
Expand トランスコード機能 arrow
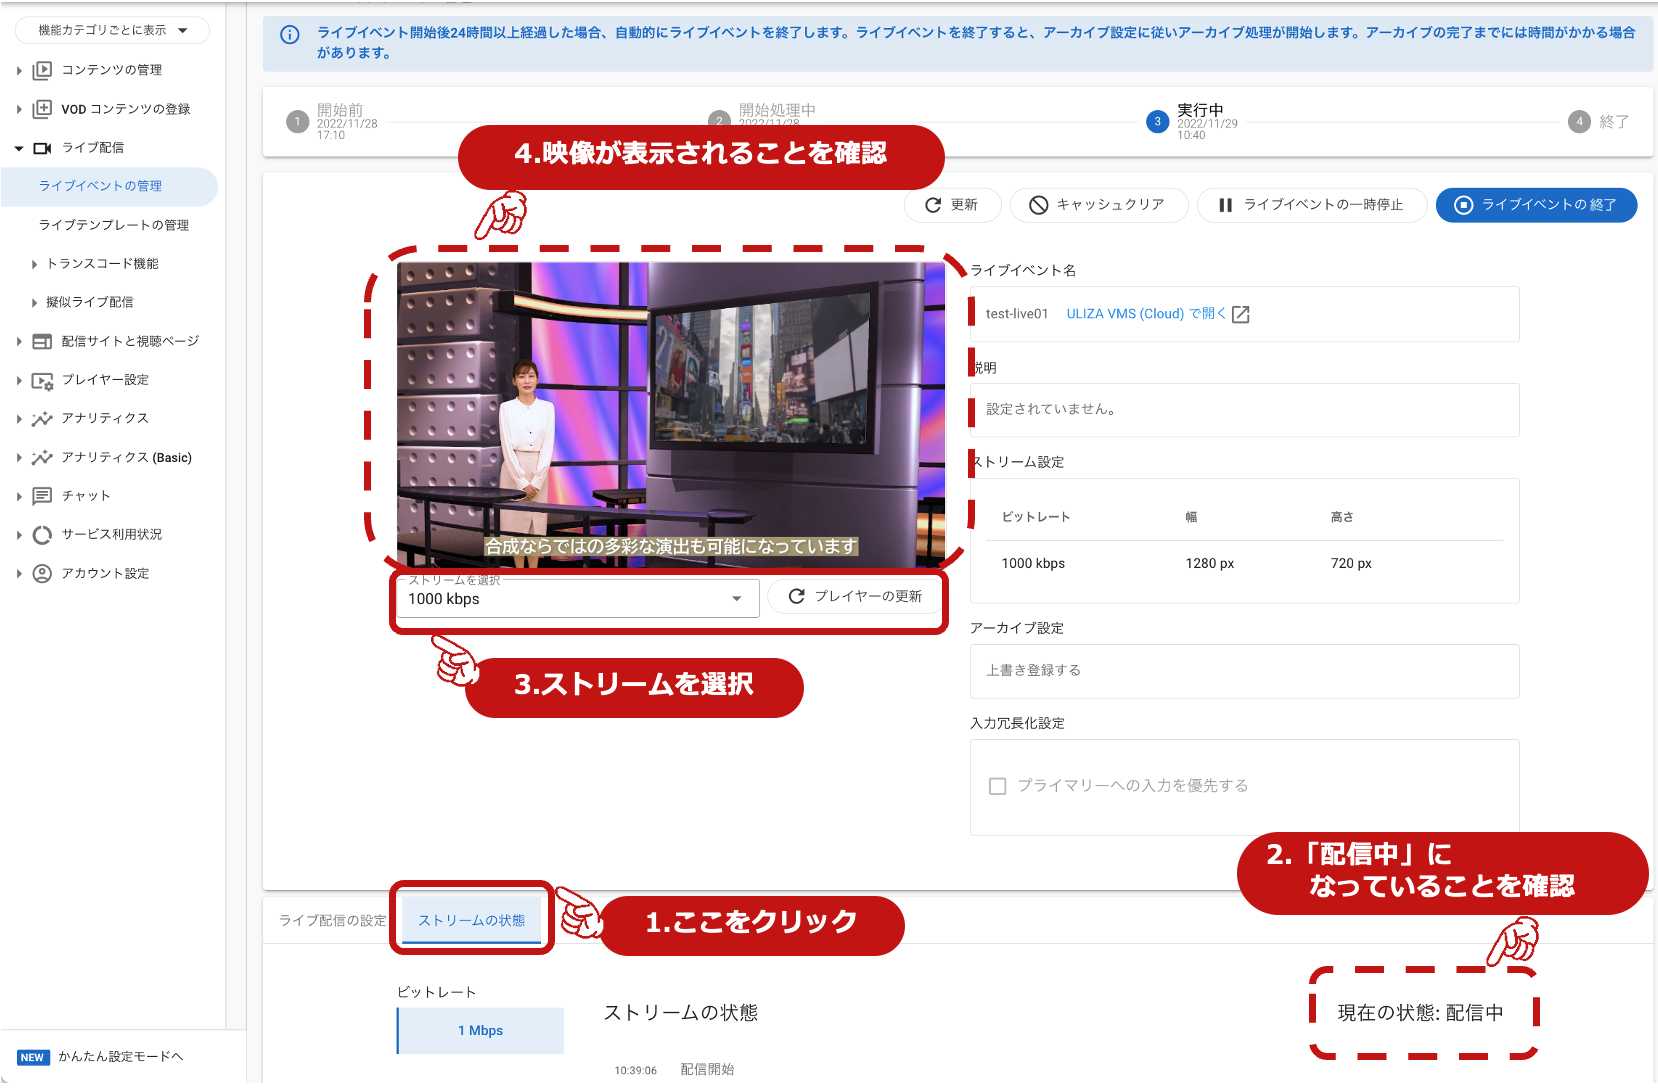pyautogui.click(x=34, y=264)
